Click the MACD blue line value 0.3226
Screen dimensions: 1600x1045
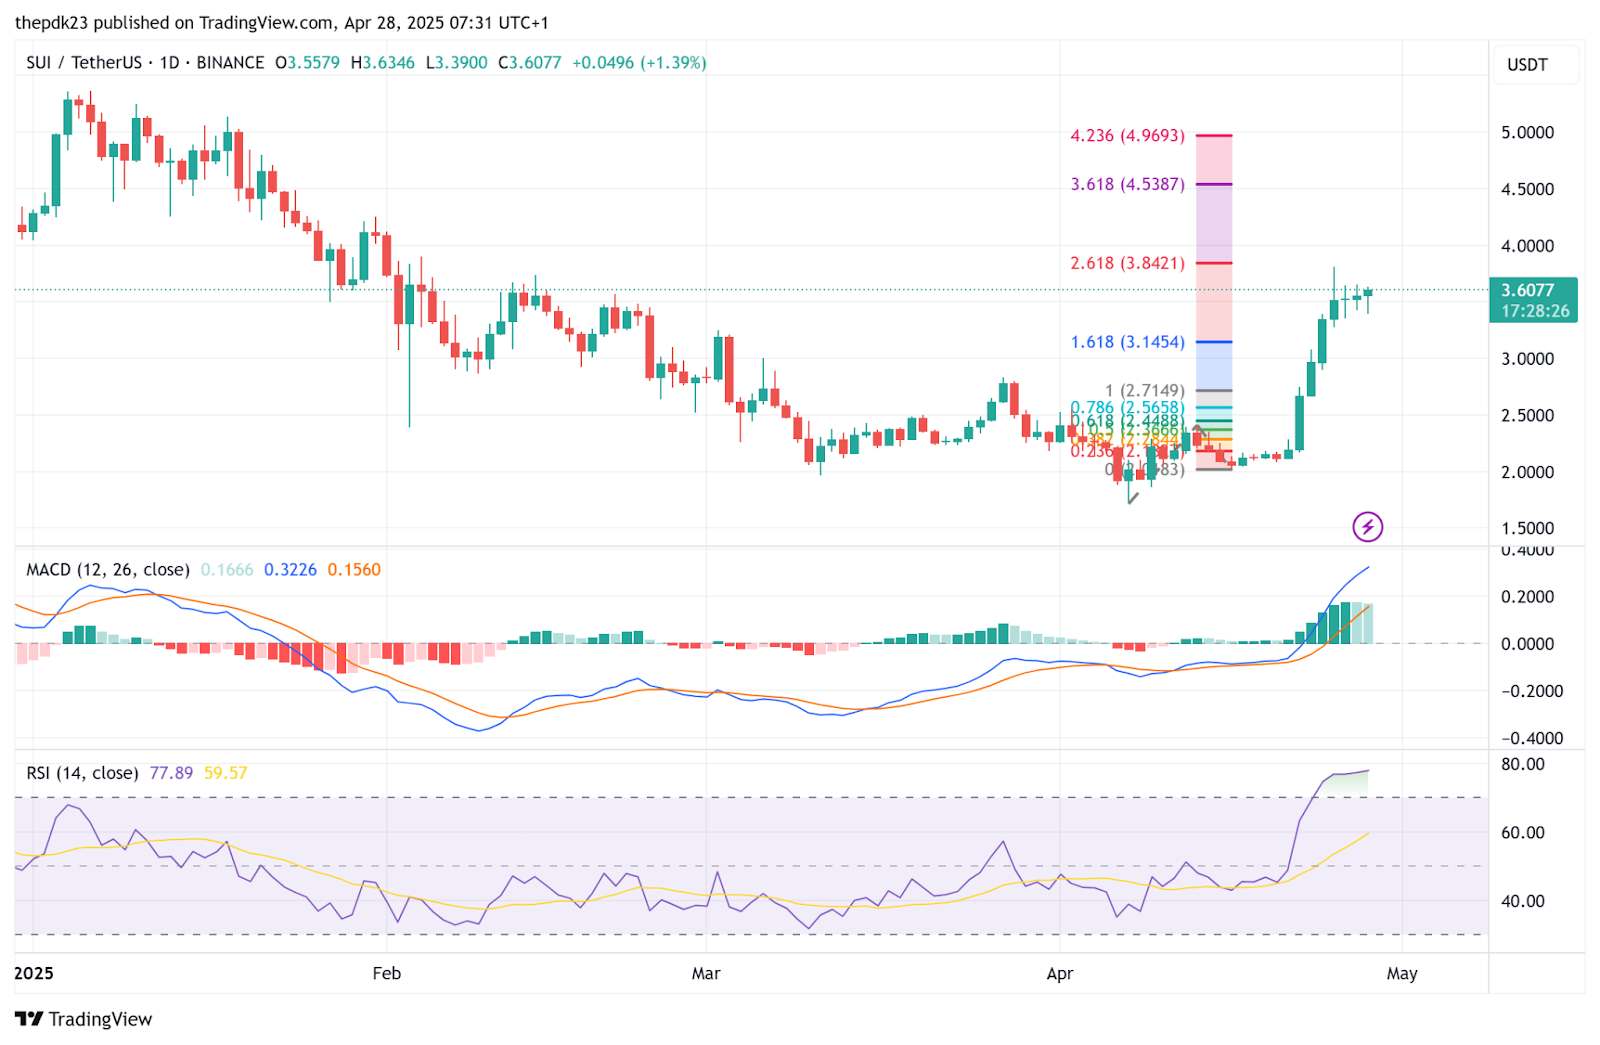(290, 569)
